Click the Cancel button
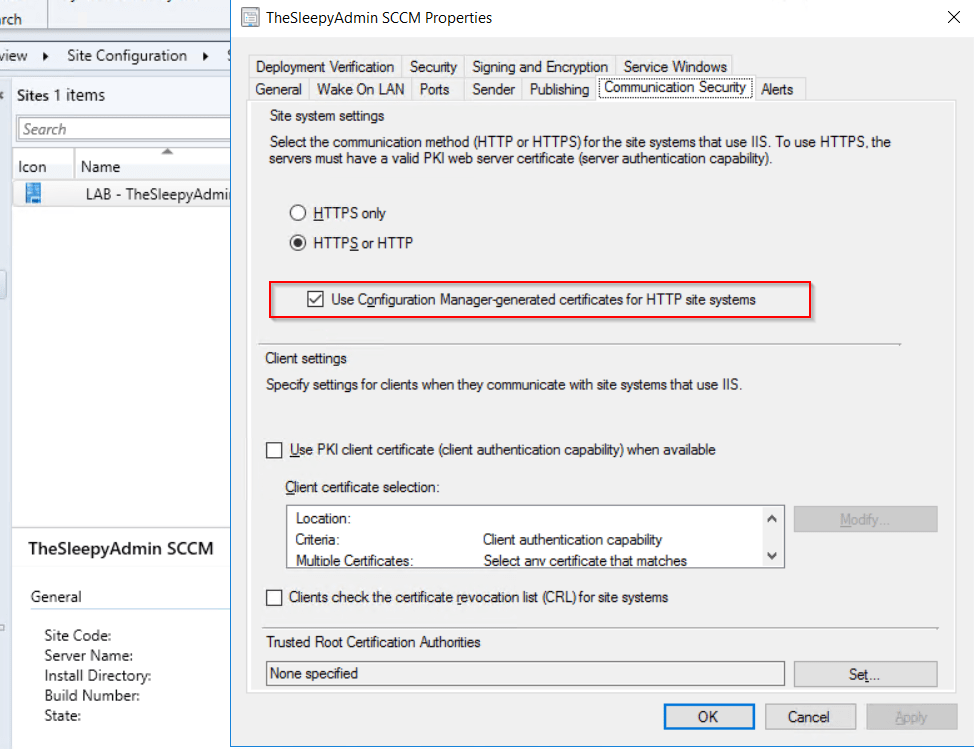The image size is (974, 749). pos(808,717)
